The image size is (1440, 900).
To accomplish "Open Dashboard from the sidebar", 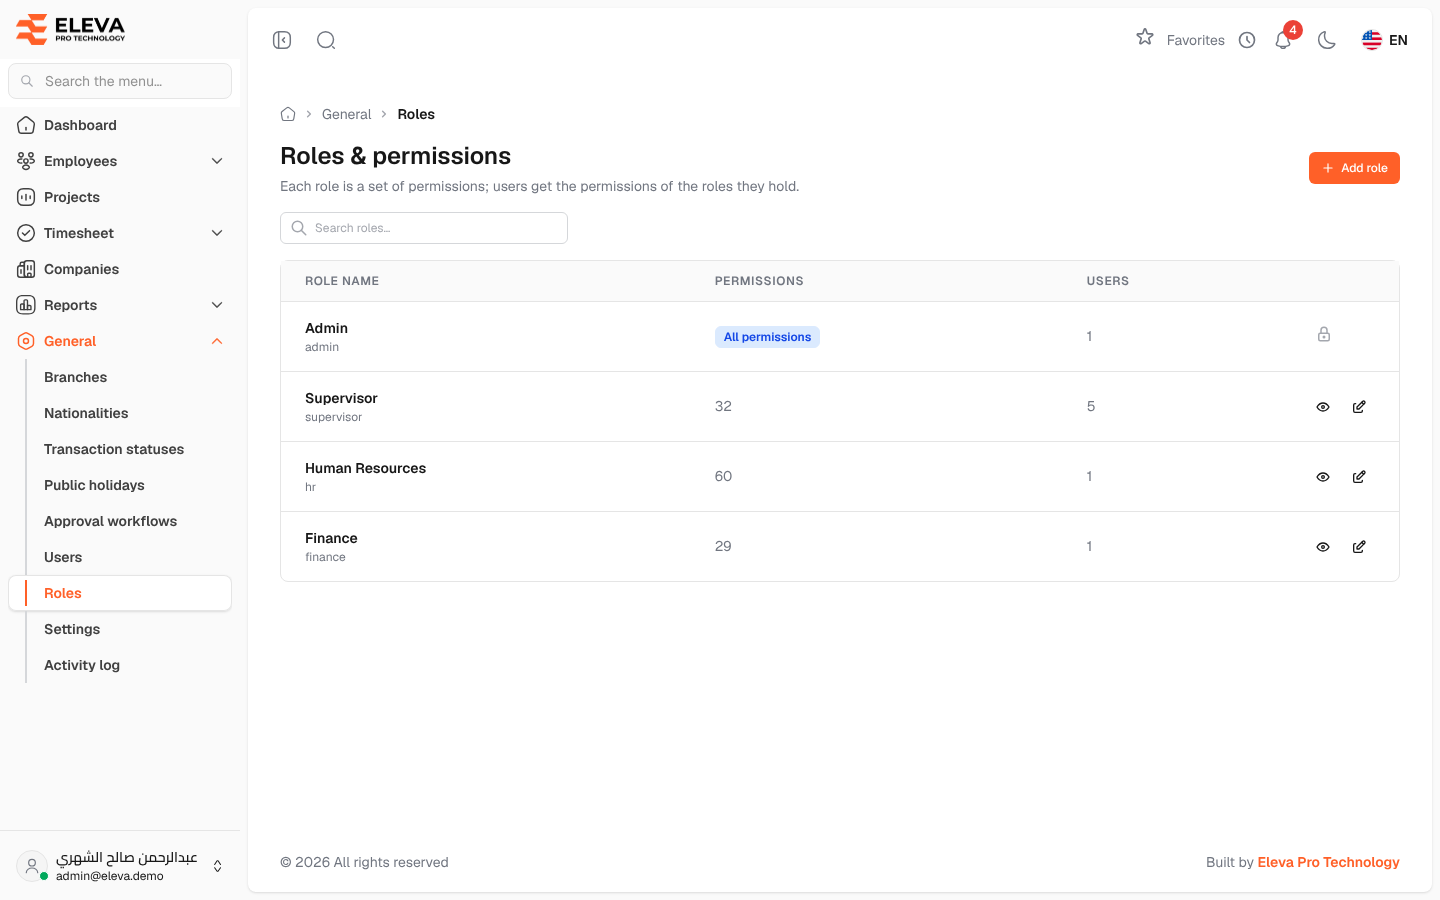I will 120,125.
